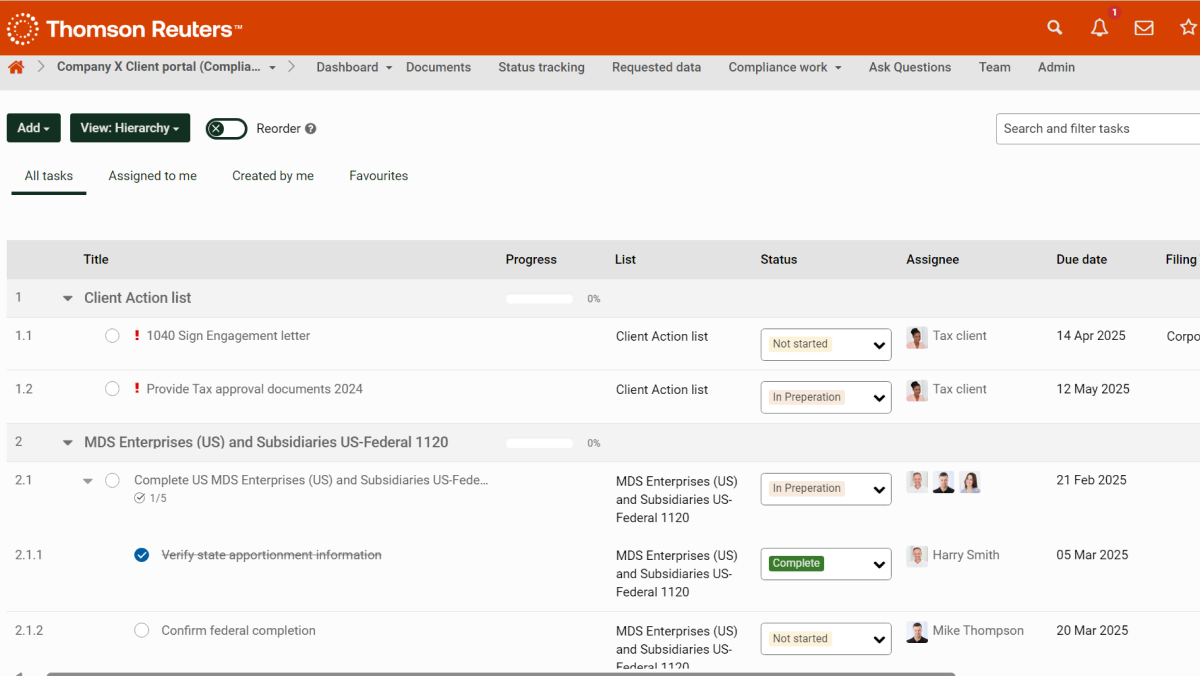Open messages envelope icon
Image resolution: width=1200 pixels, height=676 pixels.
pos(1144,28)
